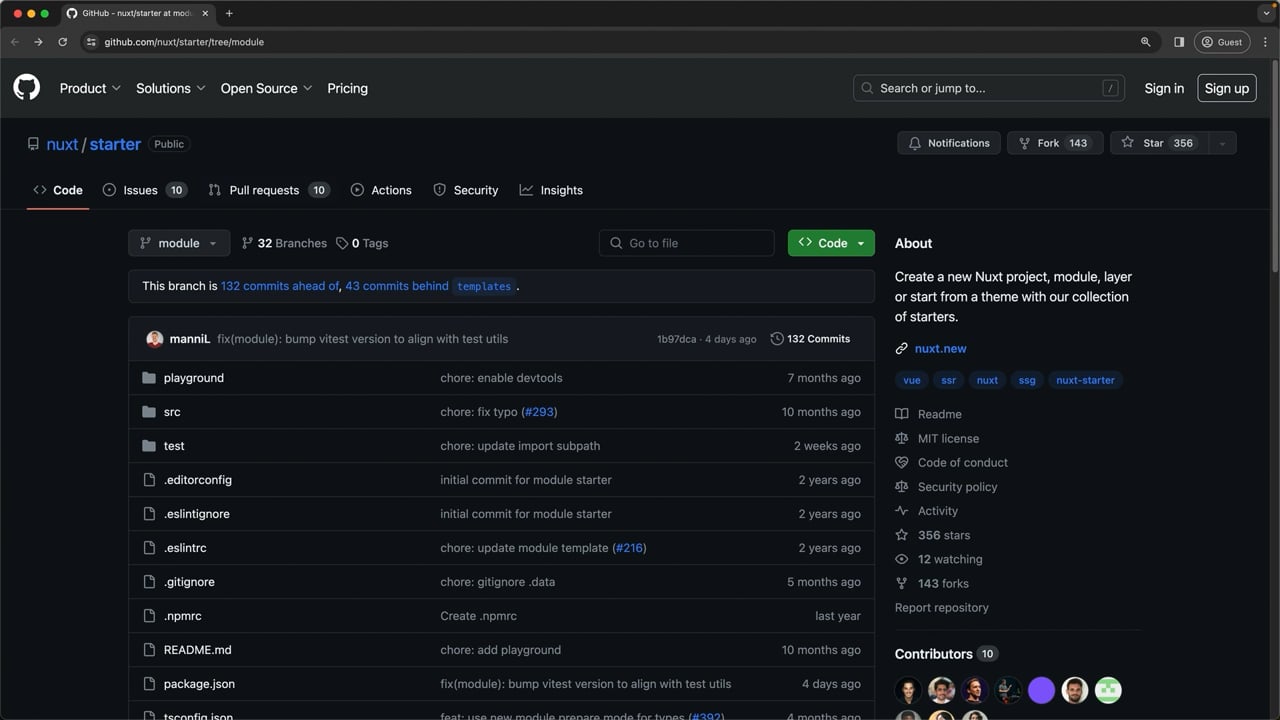This screenshot has width=1280, height=720.
Task: Click the Guest profile button
Action: pos(1222,42)
